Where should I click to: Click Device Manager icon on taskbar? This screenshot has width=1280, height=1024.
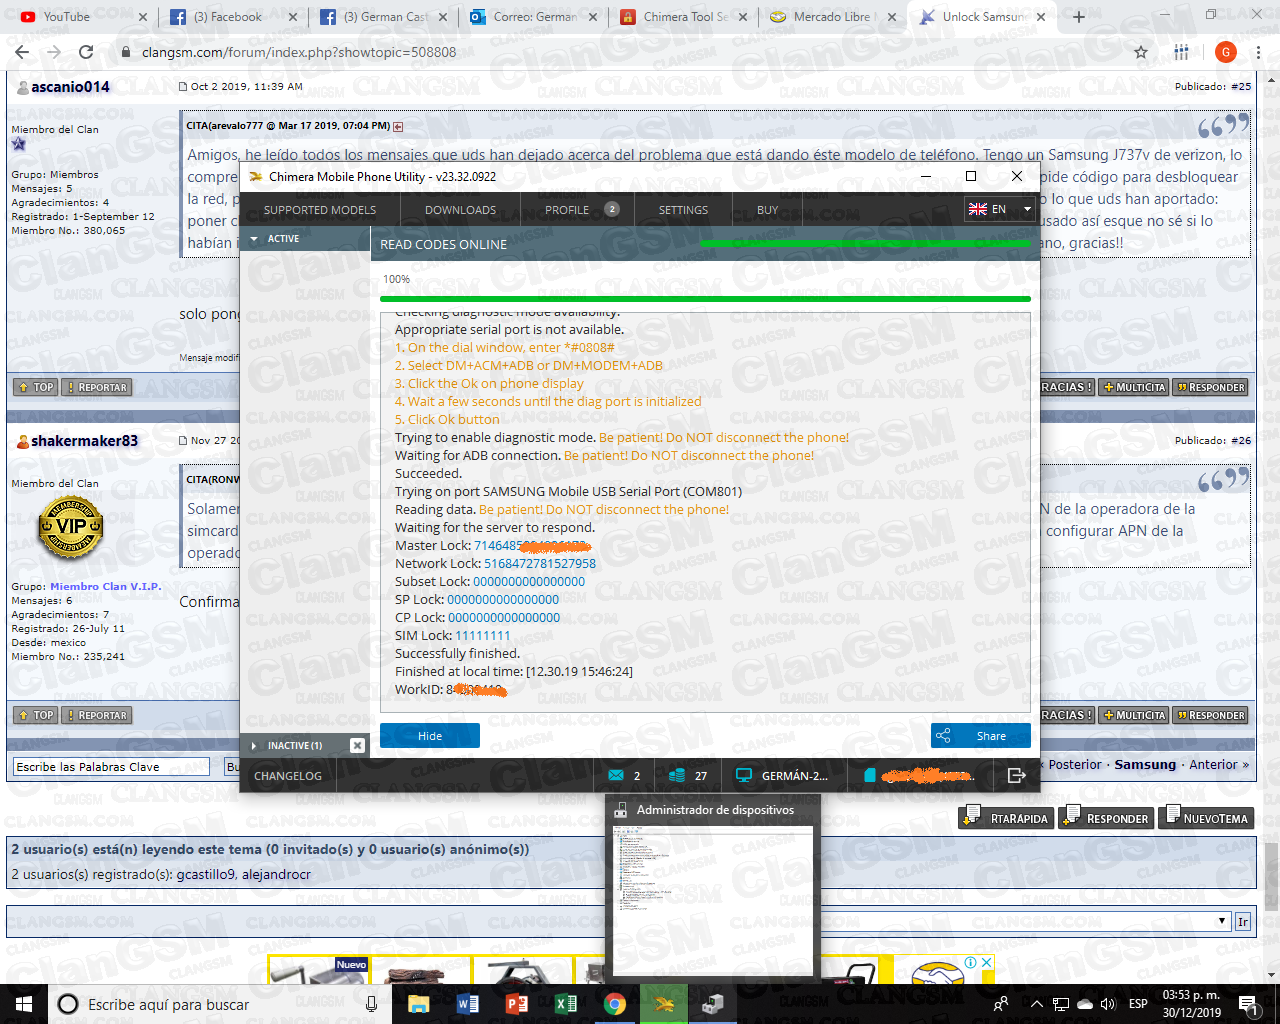(713, 1004)
